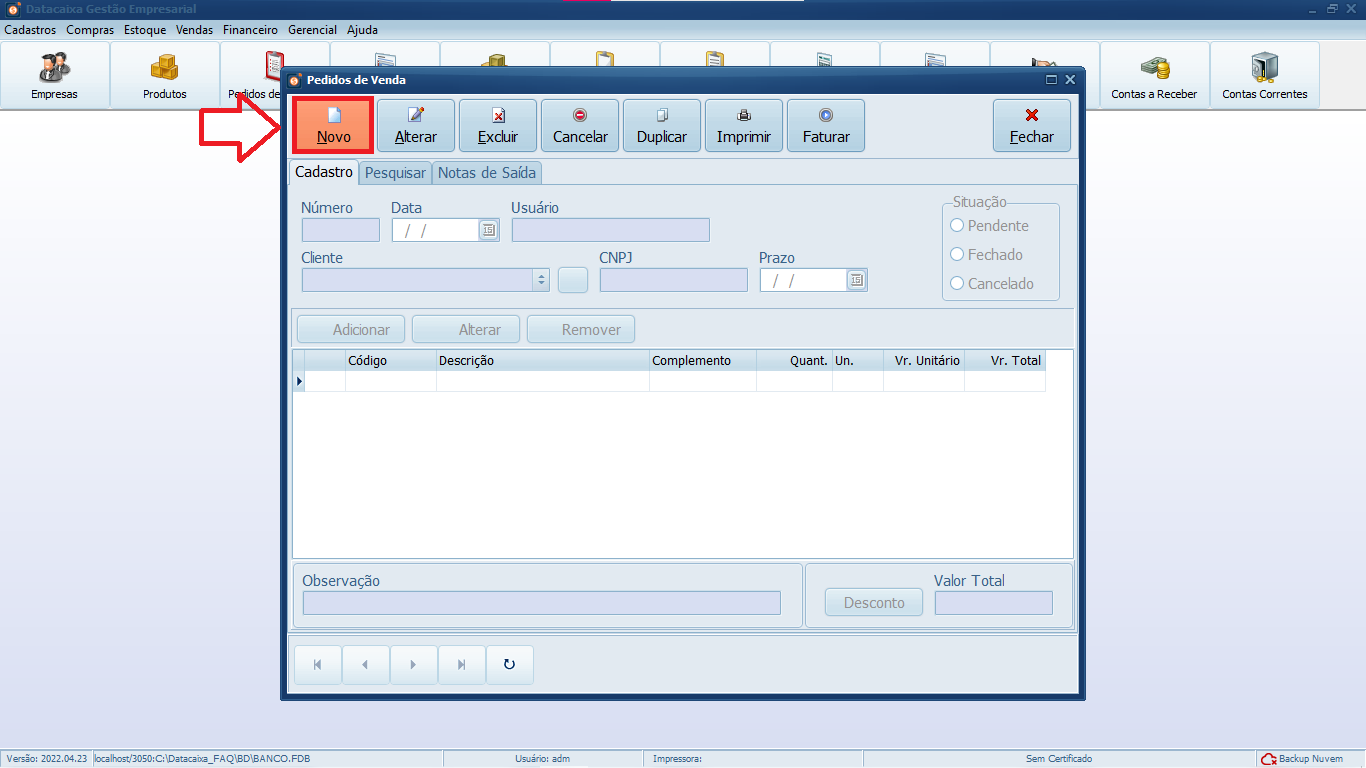Click the refresh navigation button
Image resolution: width=1366 pixels, height=768 pixels.
(509, 664)
